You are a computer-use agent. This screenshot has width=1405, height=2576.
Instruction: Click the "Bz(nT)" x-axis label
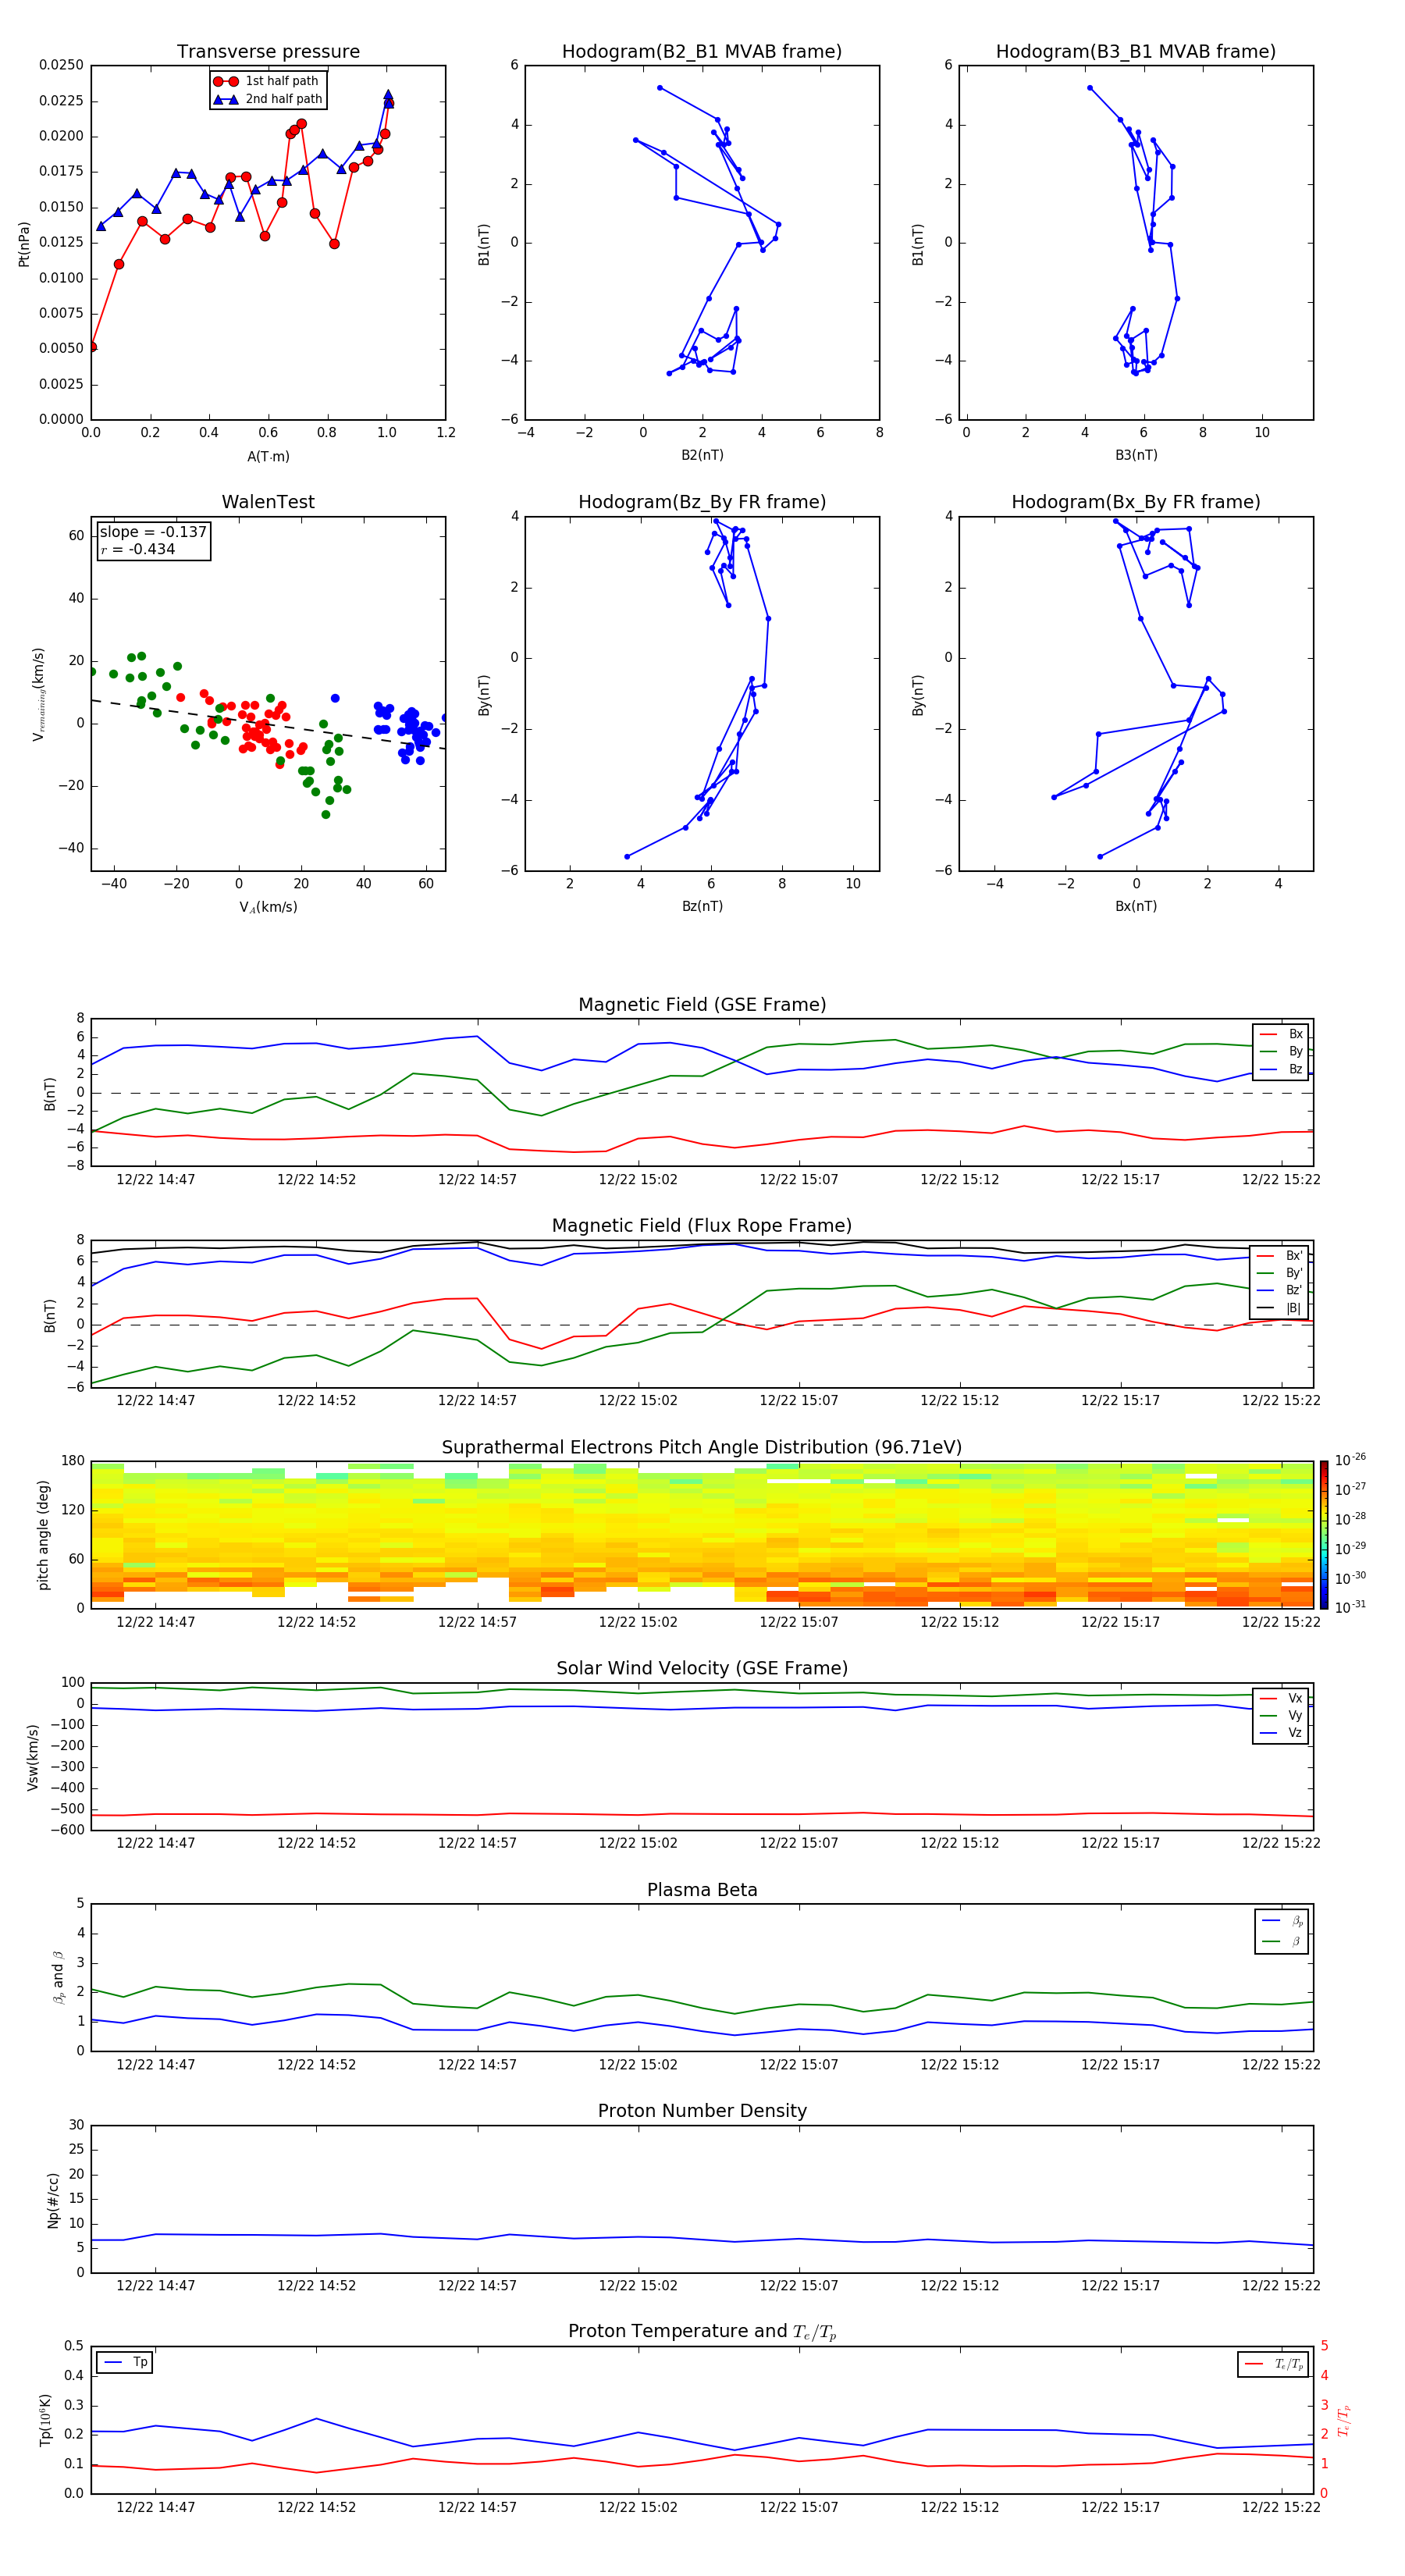click(x=702, y=906)
